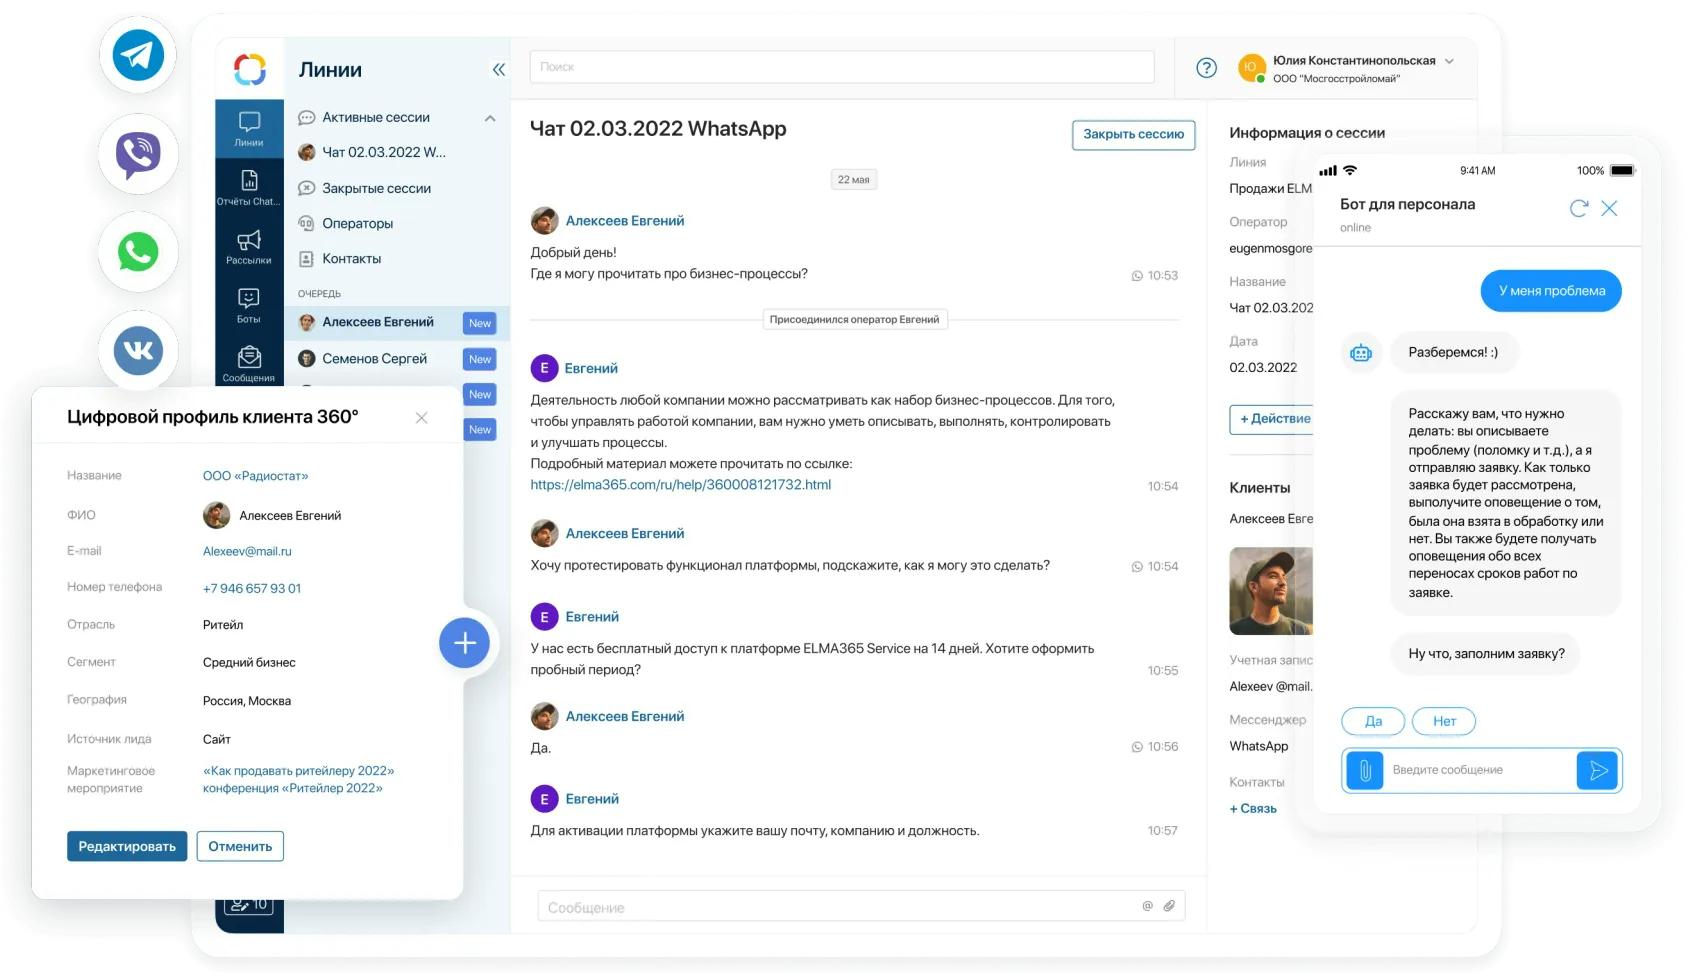
Task: Open the Боты section
Action: pos(249,305)
